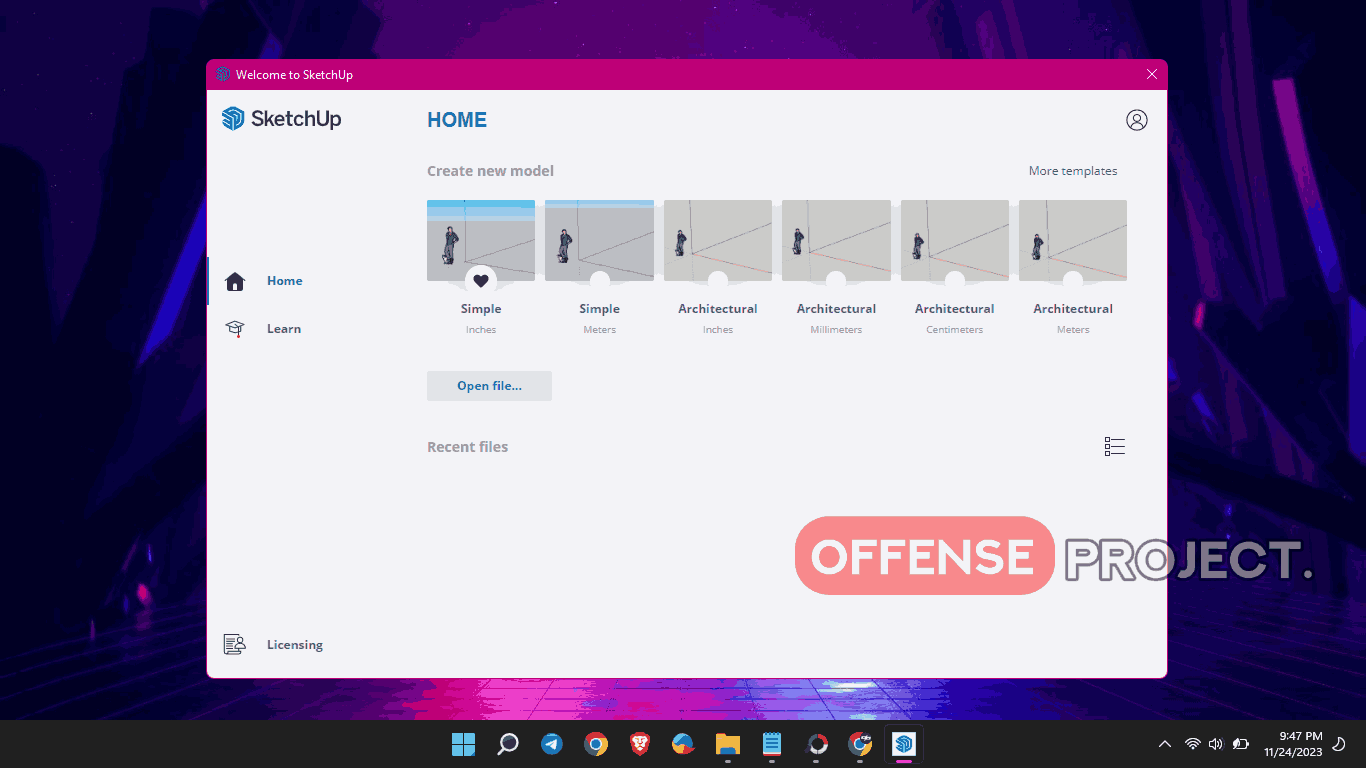The height and width of the screenshot is (768, 1366).
Task: Click the Open file... button
Action: [x=489, y=386]
